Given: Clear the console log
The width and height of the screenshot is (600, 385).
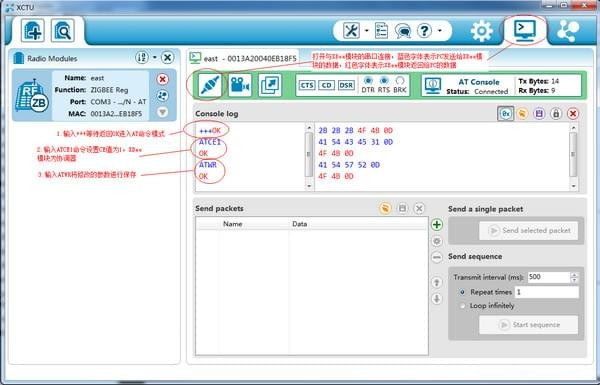Looking at the screenshot, I should [x=573, y=114].
